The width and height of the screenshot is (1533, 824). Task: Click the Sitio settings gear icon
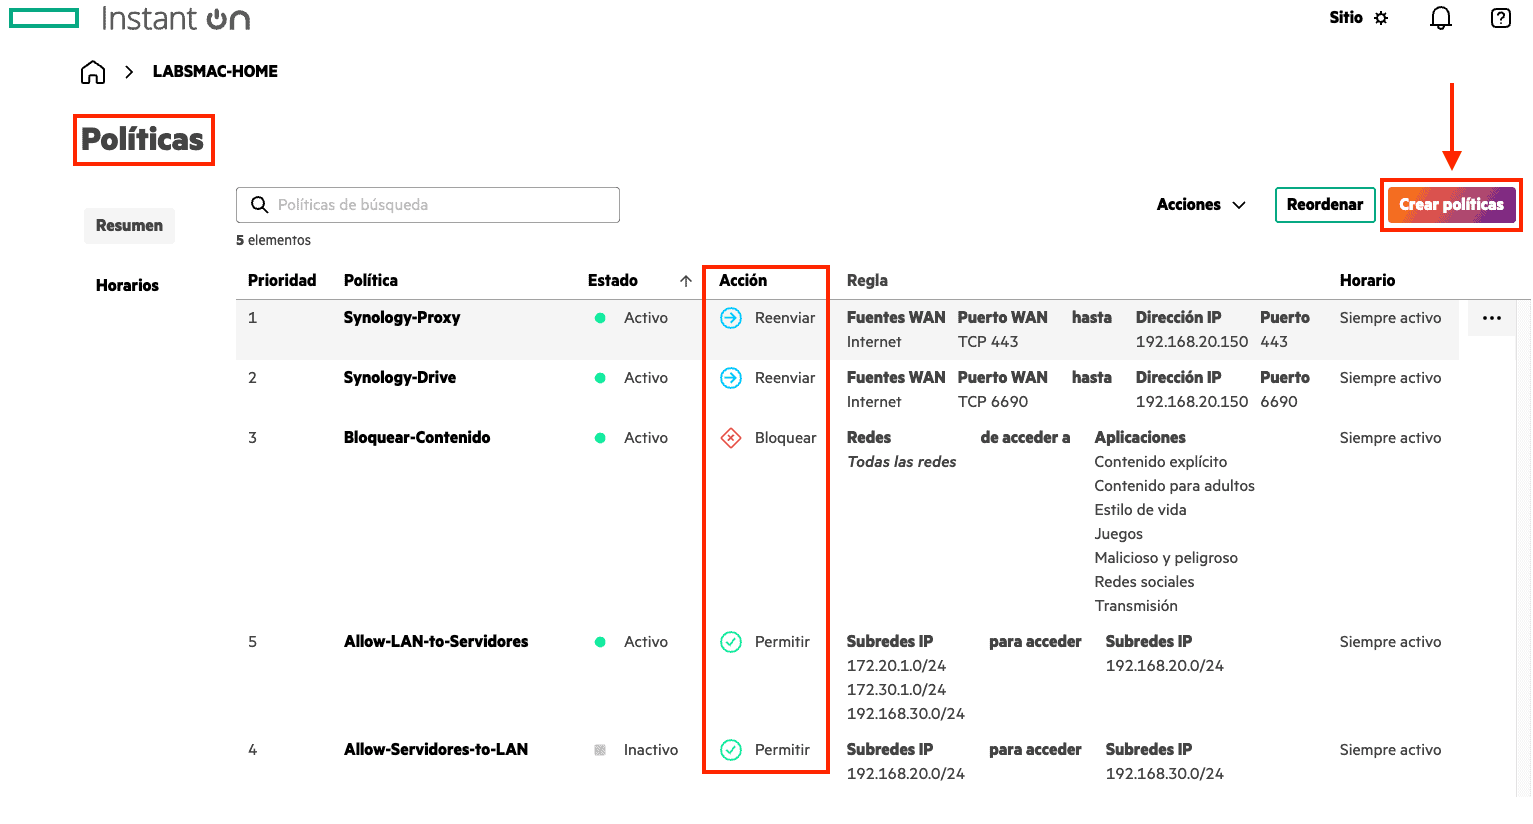(1381, 18)
